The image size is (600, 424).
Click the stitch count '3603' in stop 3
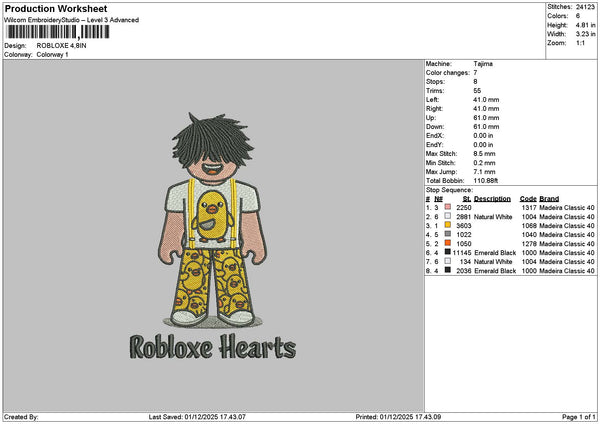464,226
